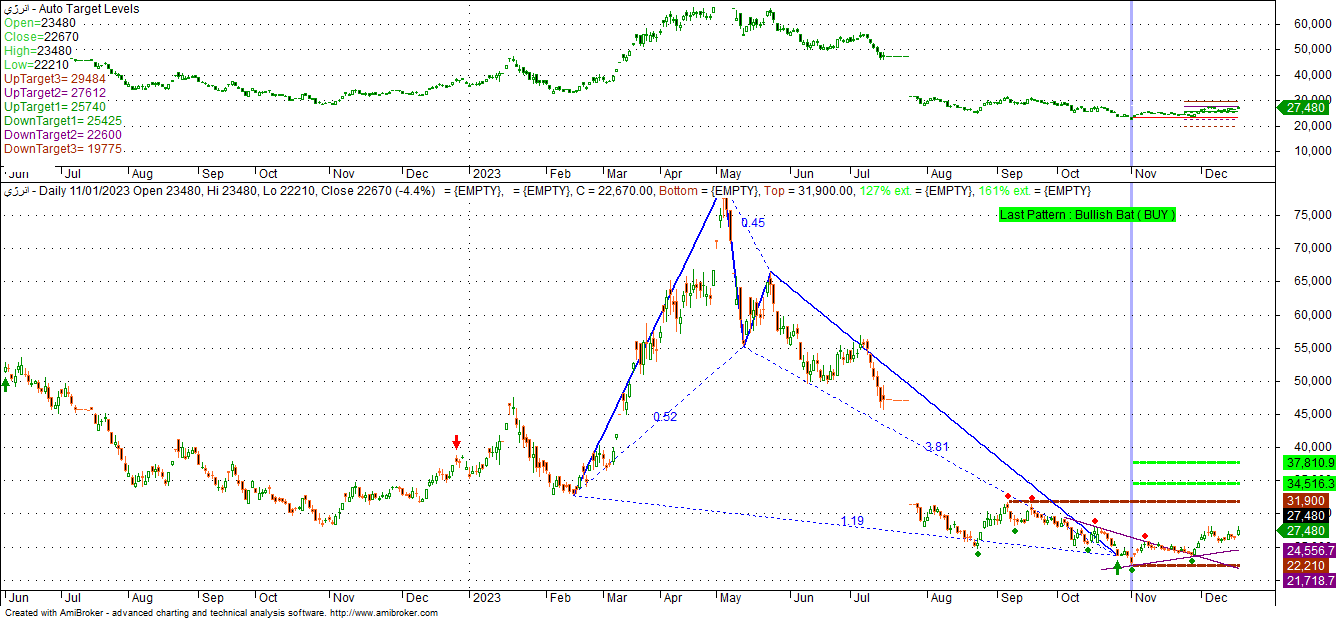
Task: Click the green 27,480 price tag in upper pane
Action: point(1306,107)
